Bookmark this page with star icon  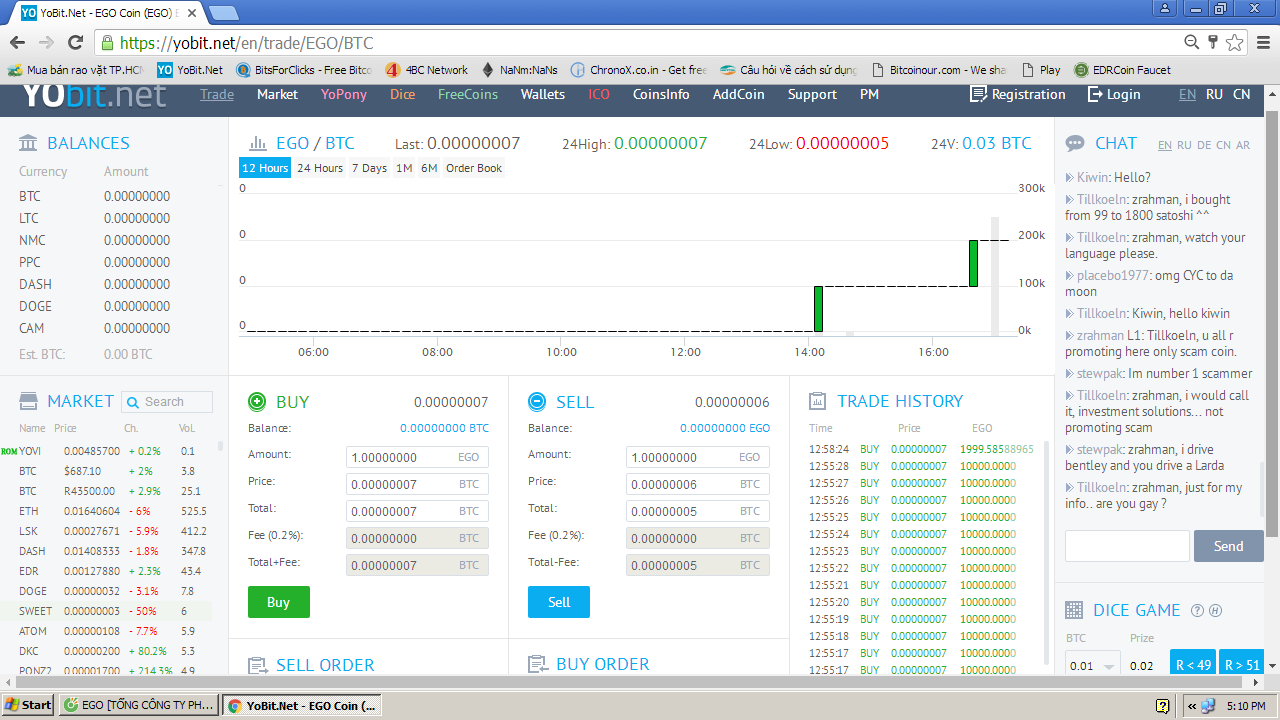(x=1235, y=42)
